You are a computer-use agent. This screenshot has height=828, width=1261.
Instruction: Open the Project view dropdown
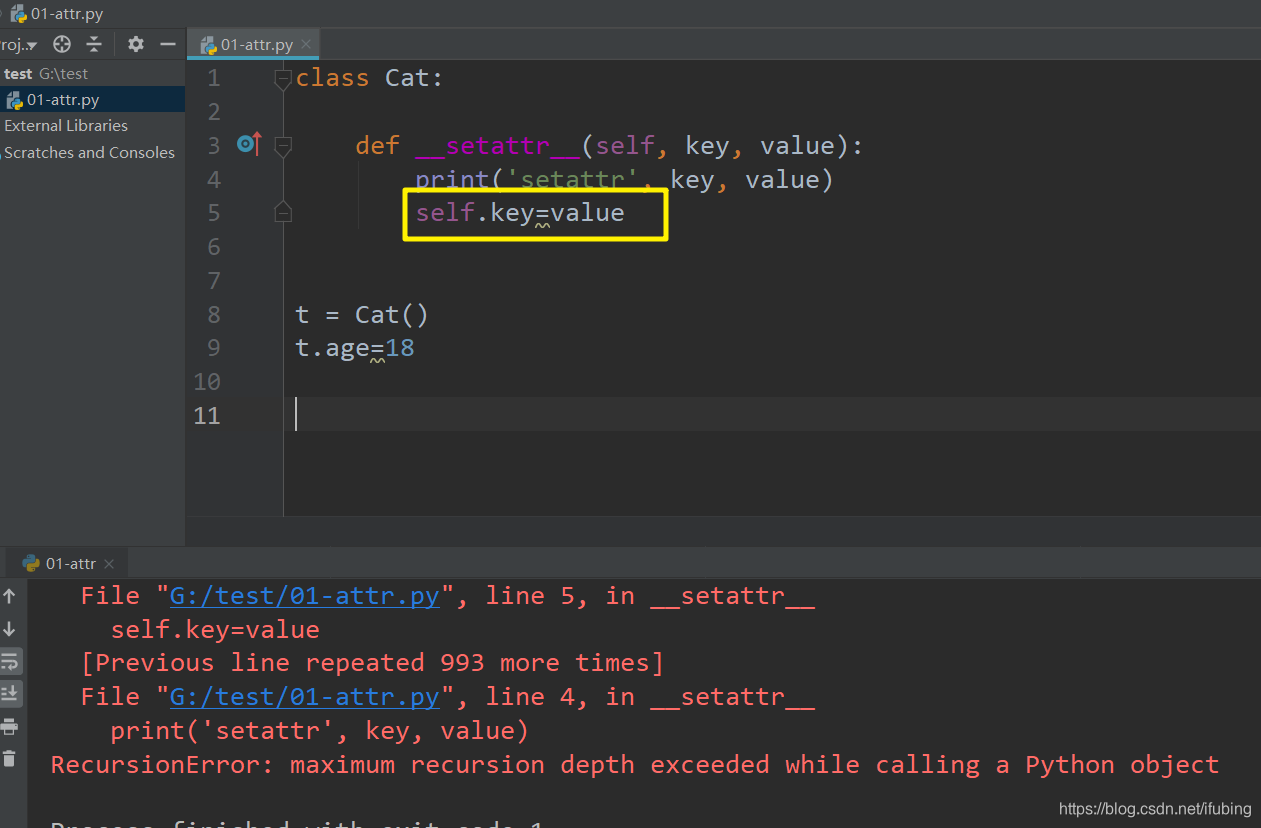(19, 45)
